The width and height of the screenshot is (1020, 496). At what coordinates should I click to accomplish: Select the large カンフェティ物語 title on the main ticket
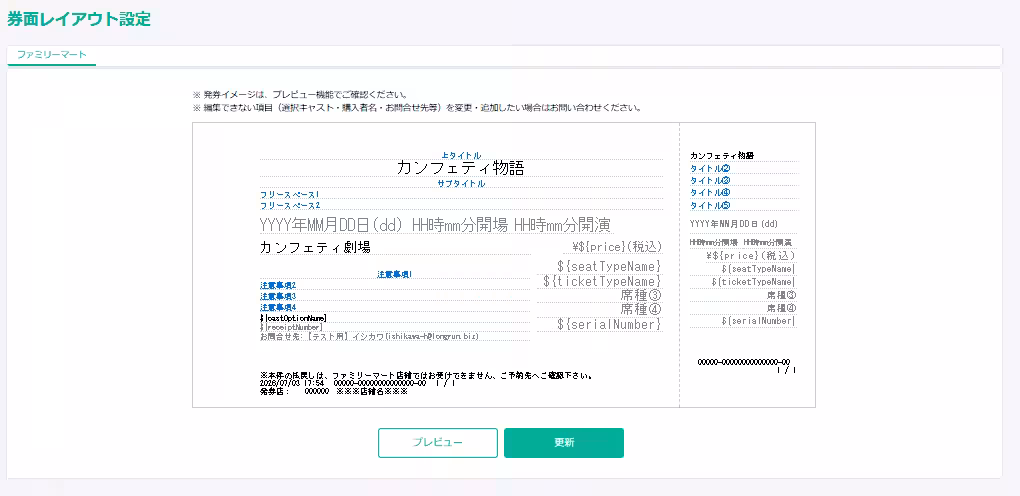(461, 168)
